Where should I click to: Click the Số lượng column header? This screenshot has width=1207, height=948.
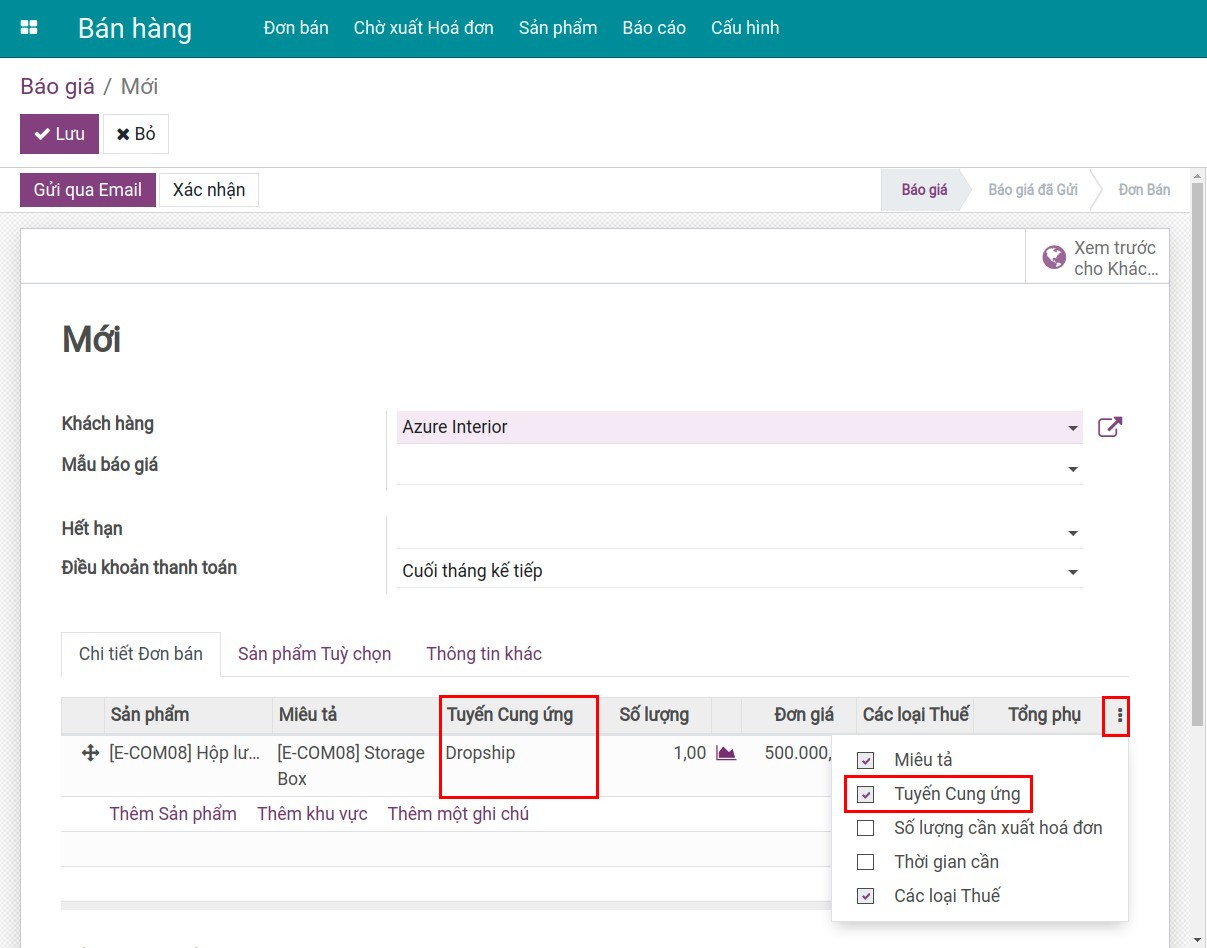656,715
